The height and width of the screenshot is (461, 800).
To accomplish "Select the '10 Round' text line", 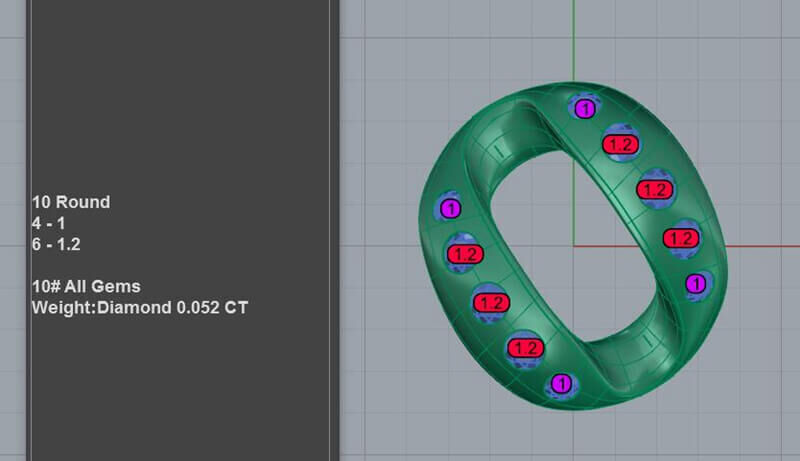I will click(x=71, y=202).
